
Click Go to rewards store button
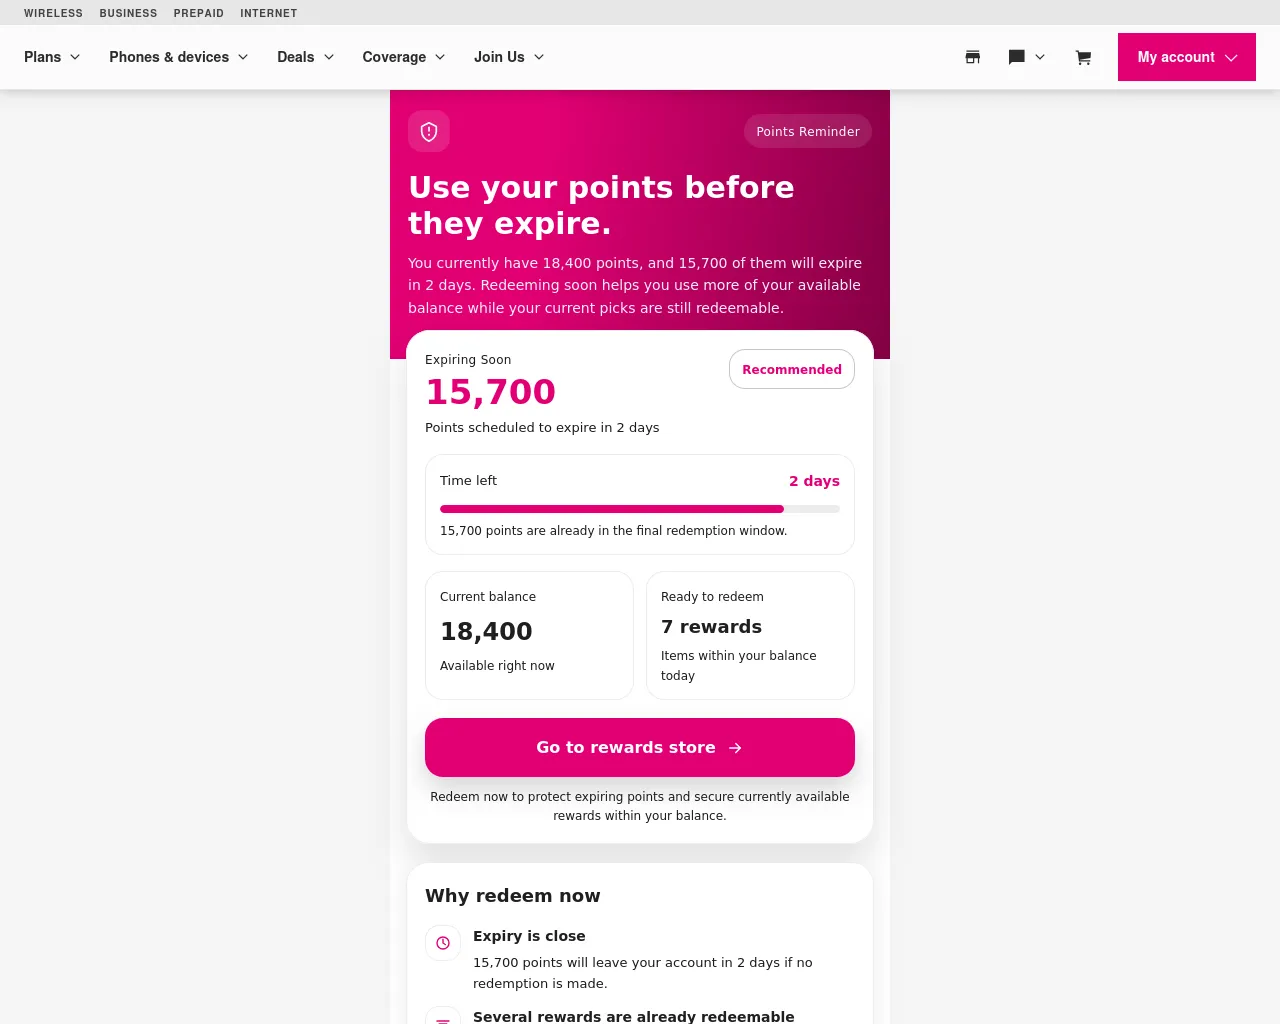coord(640,747)
